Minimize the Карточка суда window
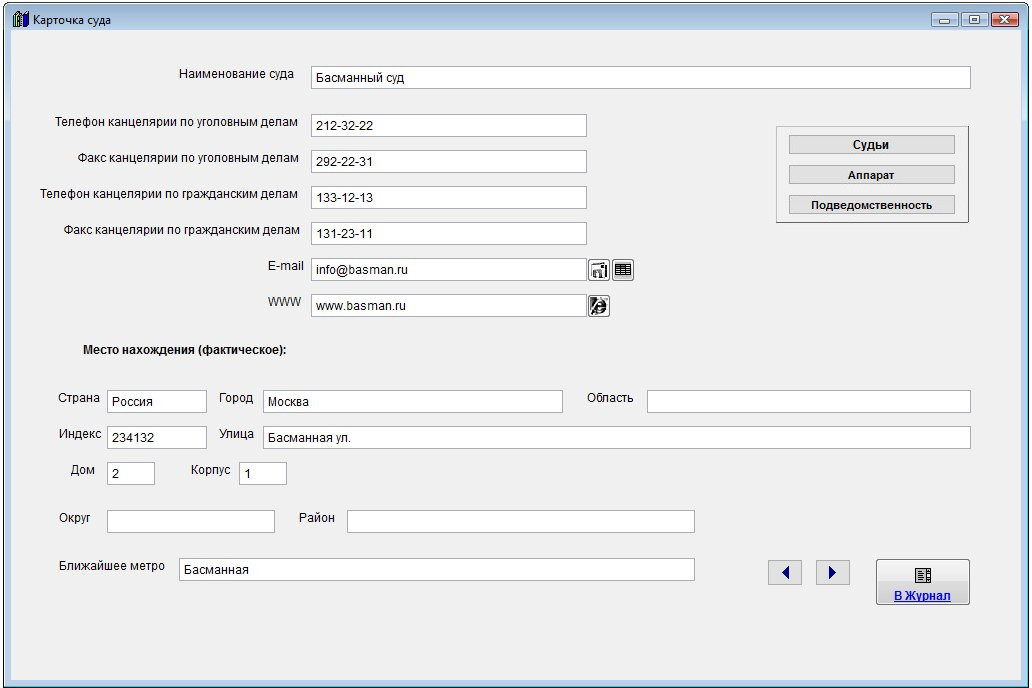Viewport: 1032px width, 688px height. tap(944, 20)
